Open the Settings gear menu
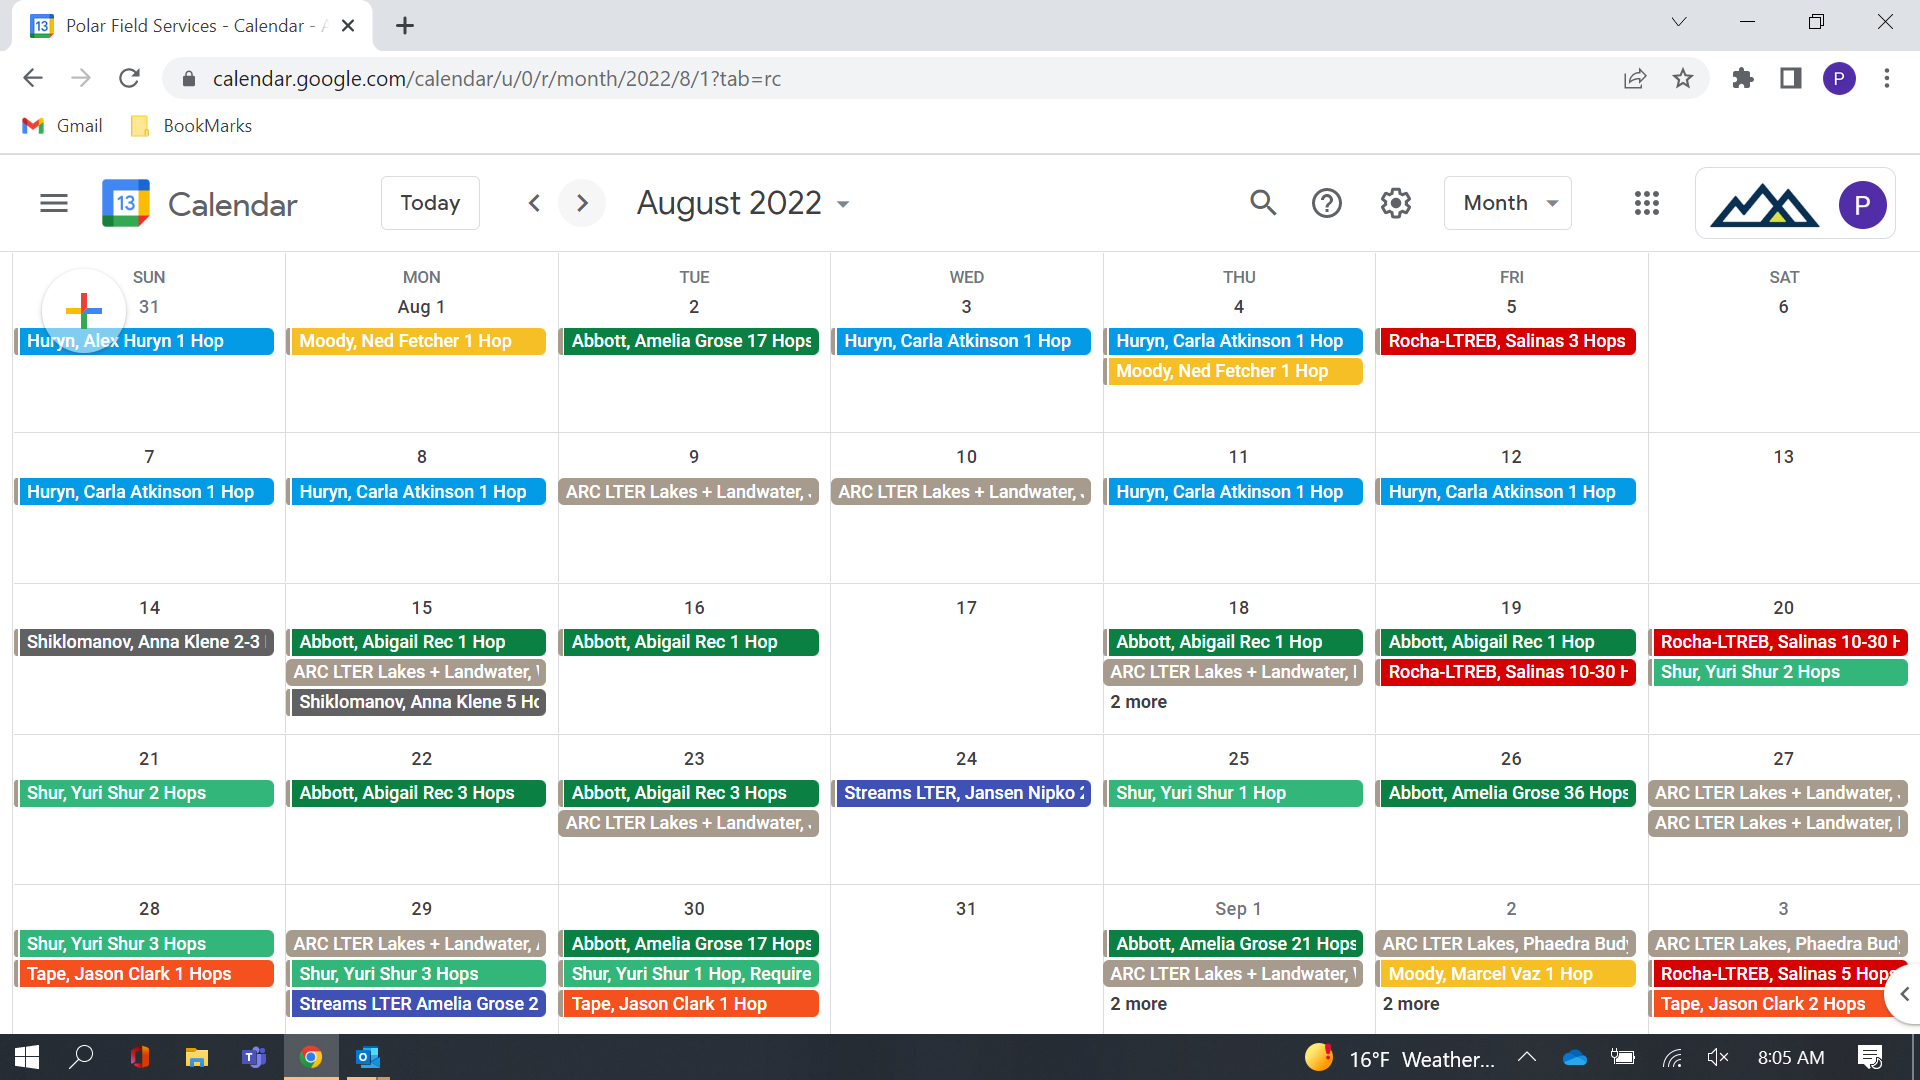 pyautogui.click(x=1395, y=204)
